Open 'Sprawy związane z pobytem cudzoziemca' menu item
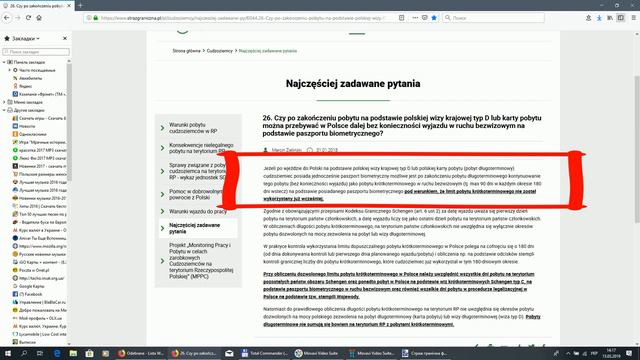Image resolution: width=640 pixels, height=360 pixels. pos(198,171)
